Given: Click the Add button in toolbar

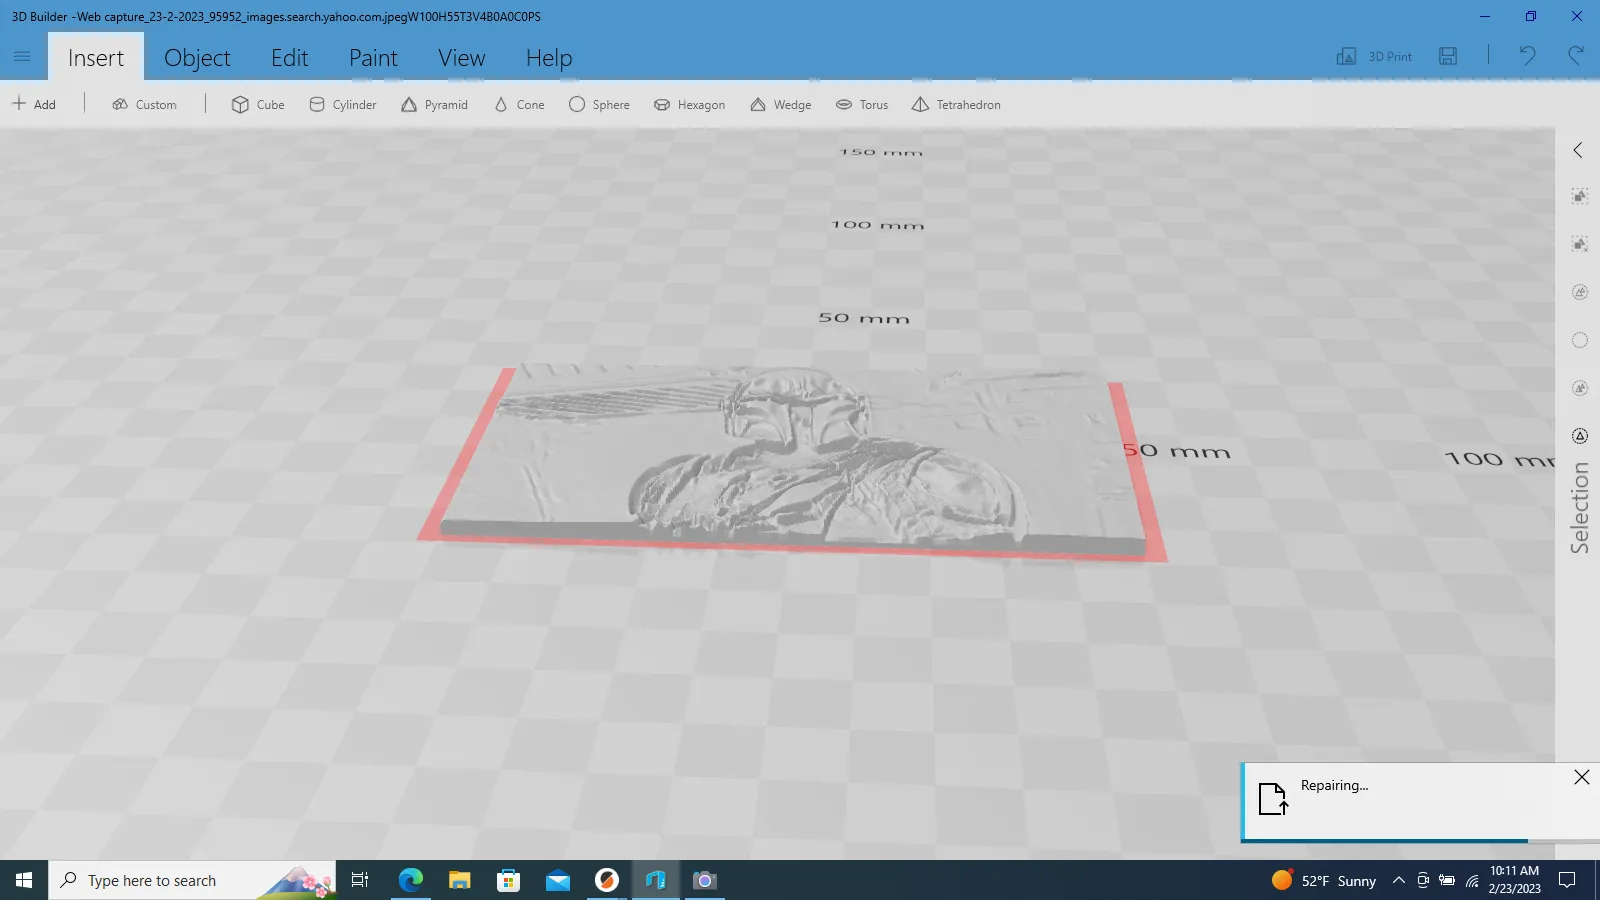Looking at the screenshot, I should pyautogui.click(x=35, y=105).
